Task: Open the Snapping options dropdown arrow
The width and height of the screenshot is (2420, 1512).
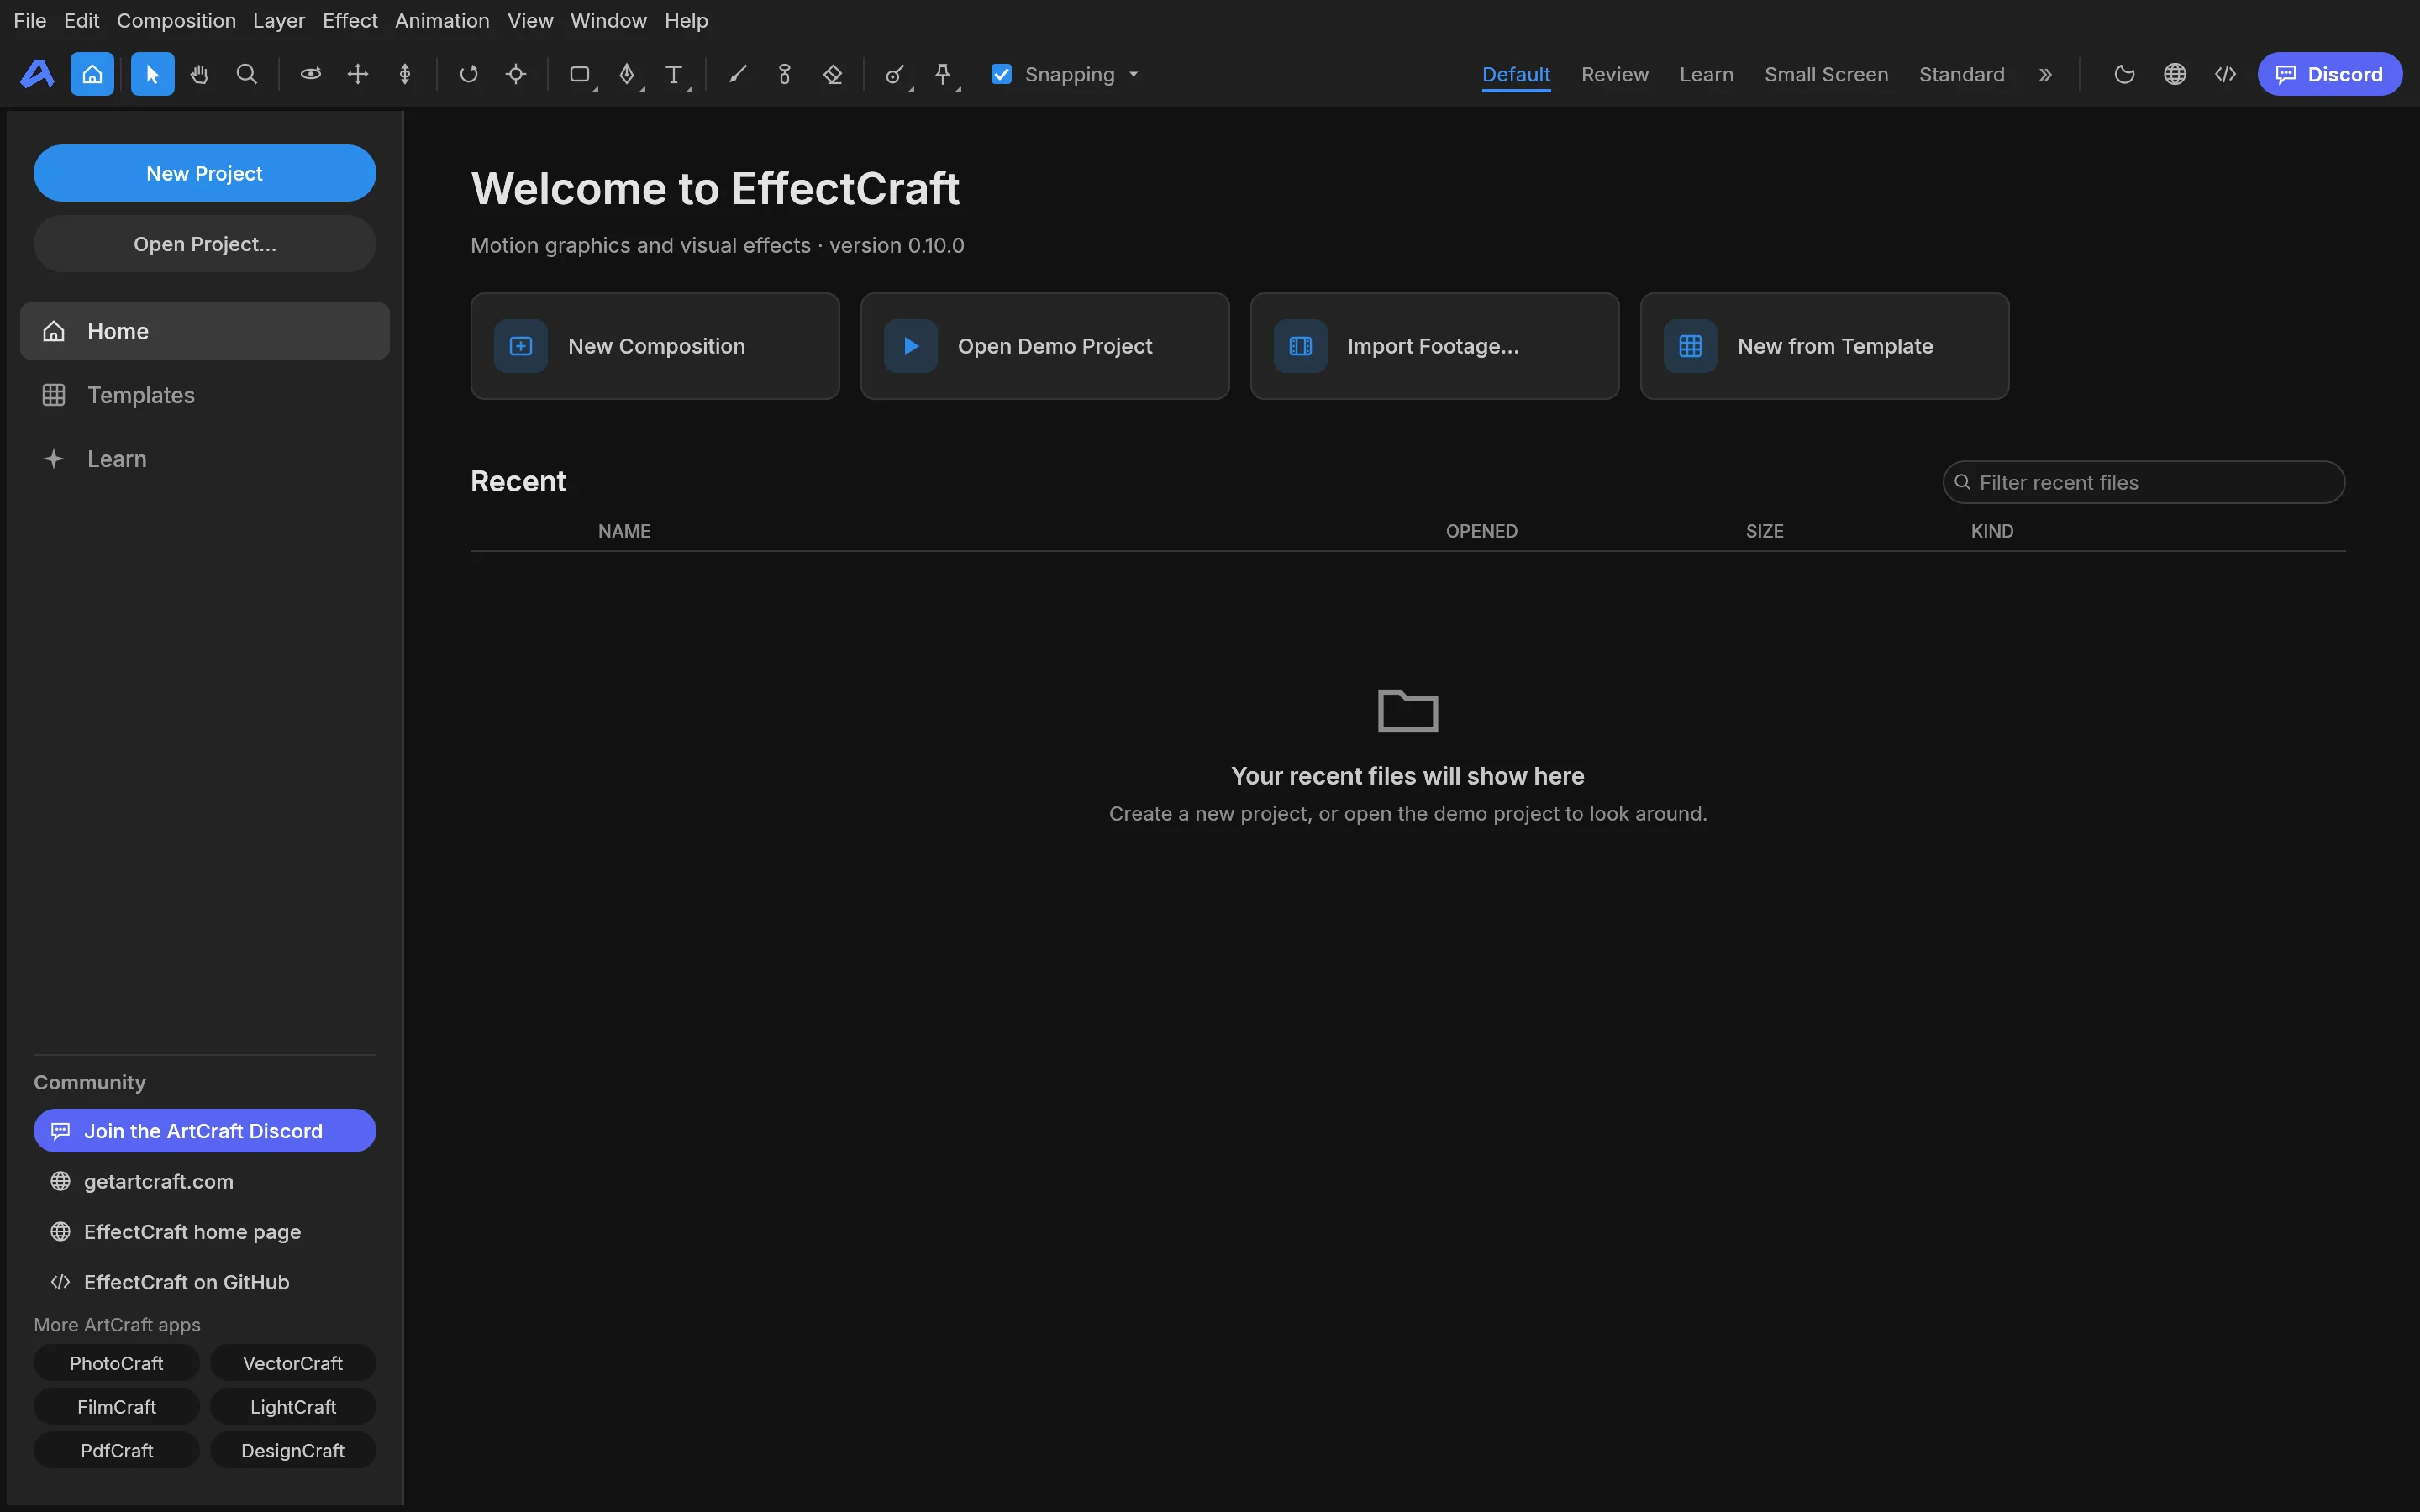Action: (1134, 75)
